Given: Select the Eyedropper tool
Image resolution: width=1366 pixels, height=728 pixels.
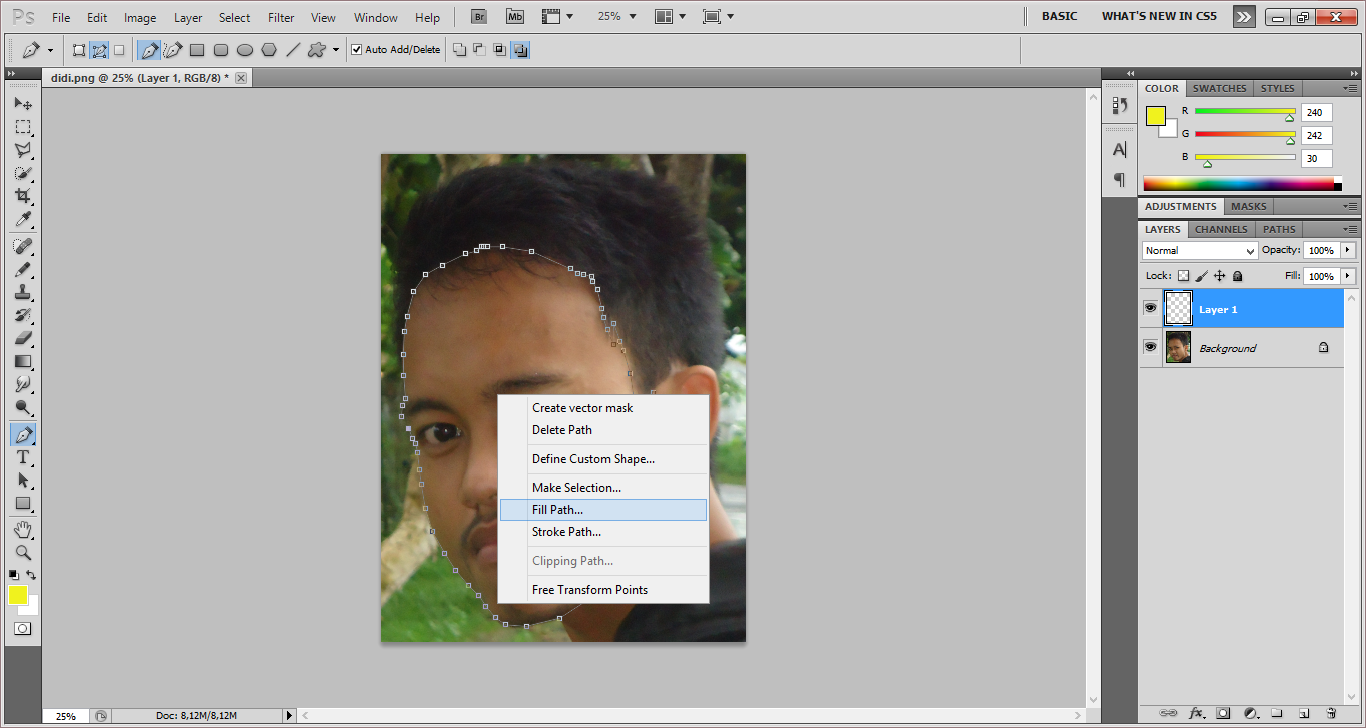Looking at the screenshot, I should (22, 220).
